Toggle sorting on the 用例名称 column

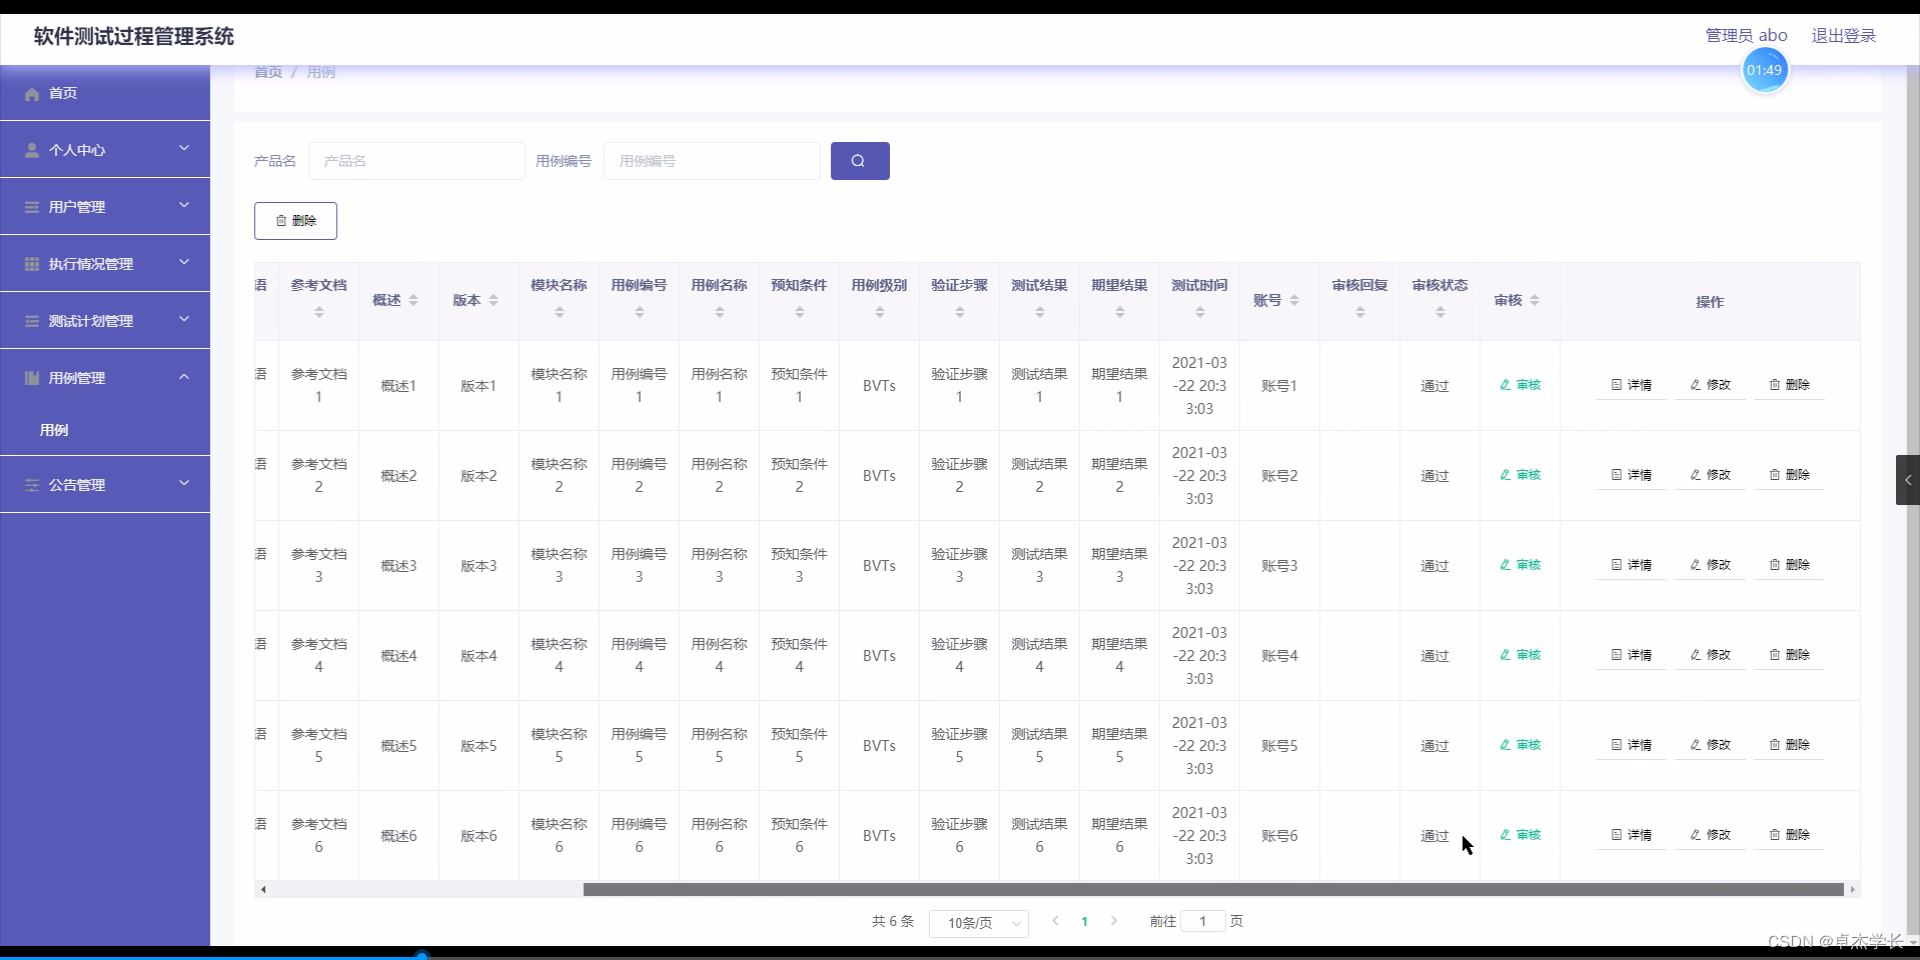click(x=718, y=310)
